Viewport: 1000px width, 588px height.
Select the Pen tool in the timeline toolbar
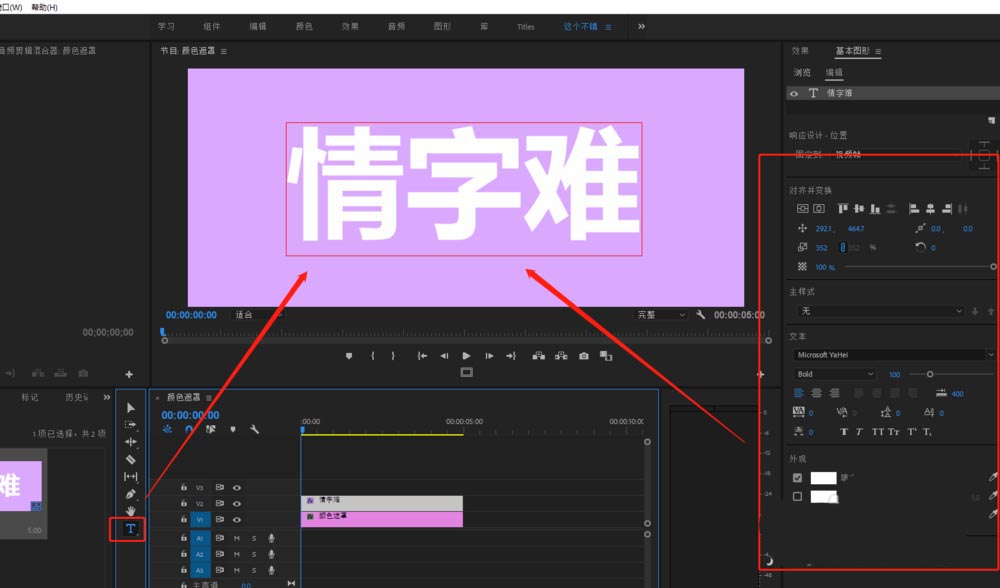pos(130,494)
